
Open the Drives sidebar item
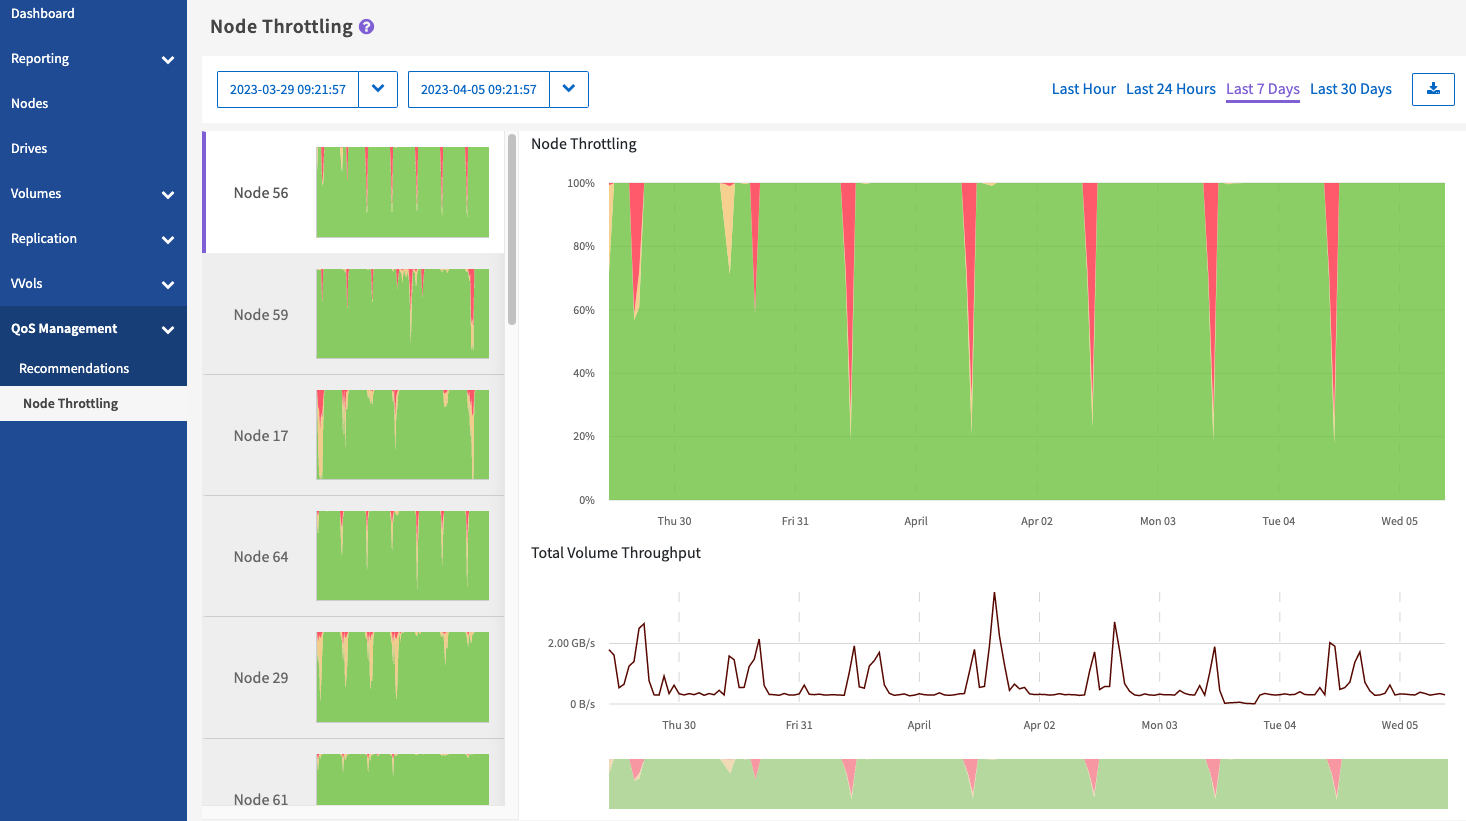pos(29,149)
